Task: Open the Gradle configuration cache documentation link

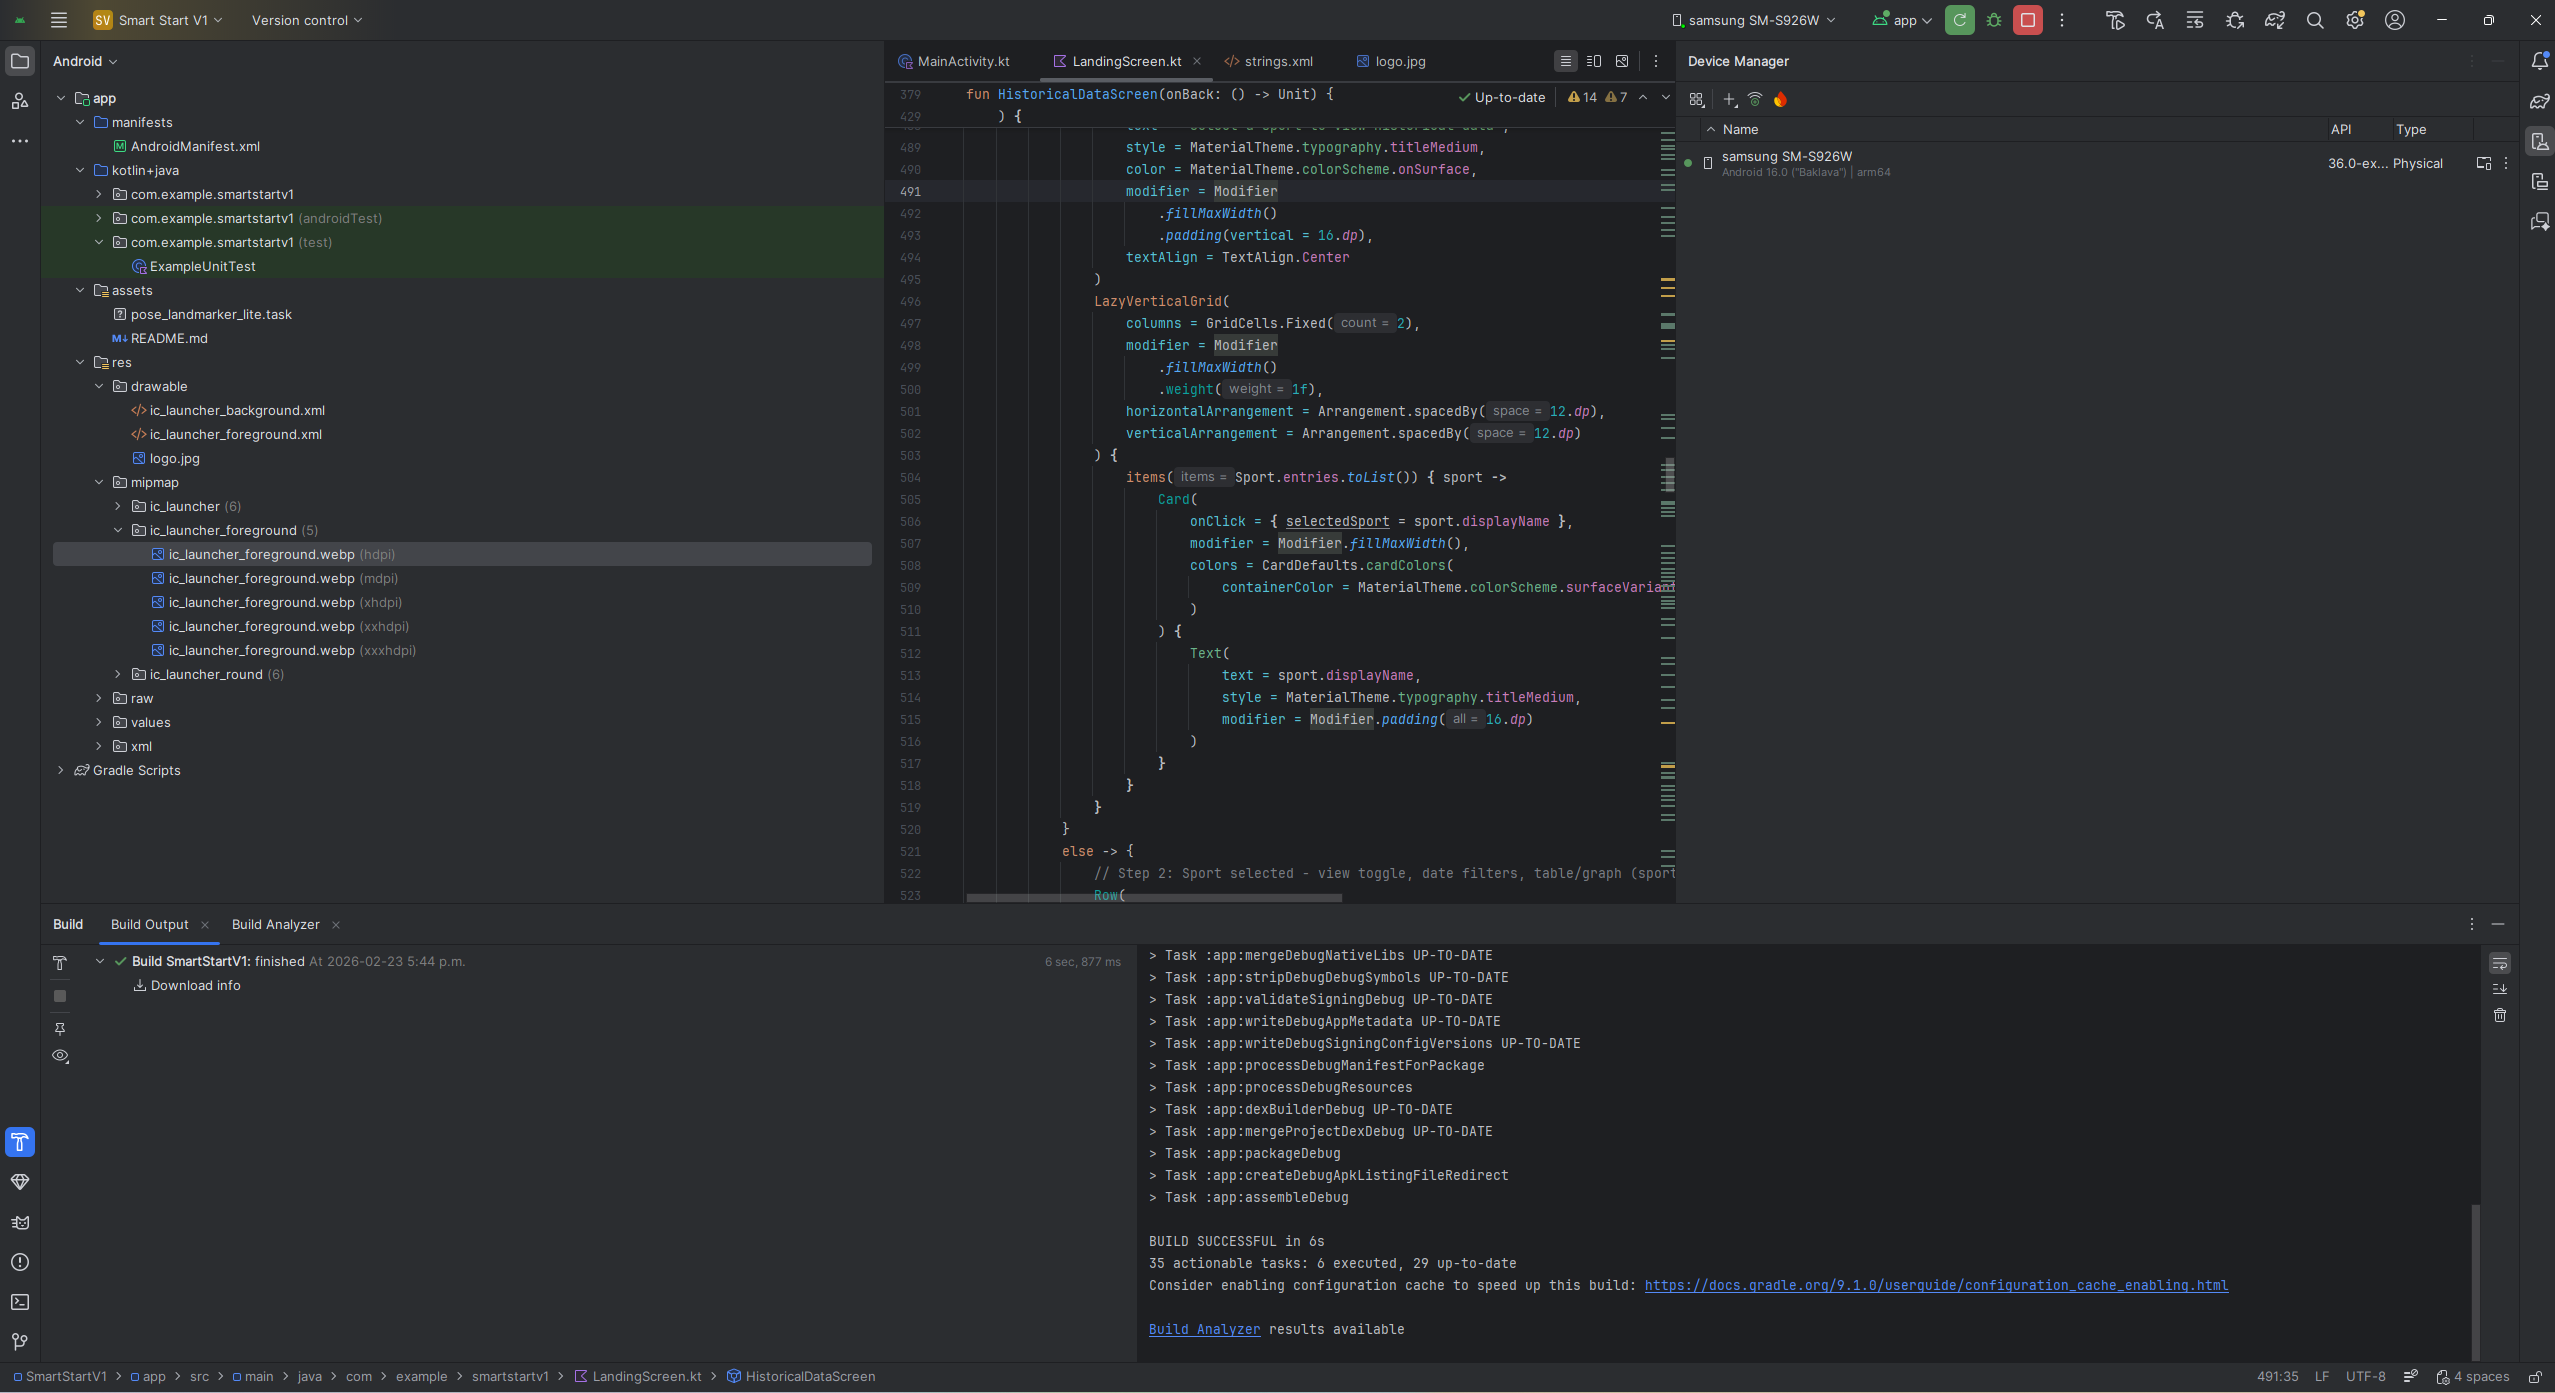Action: click(x=1936, y=1285)
